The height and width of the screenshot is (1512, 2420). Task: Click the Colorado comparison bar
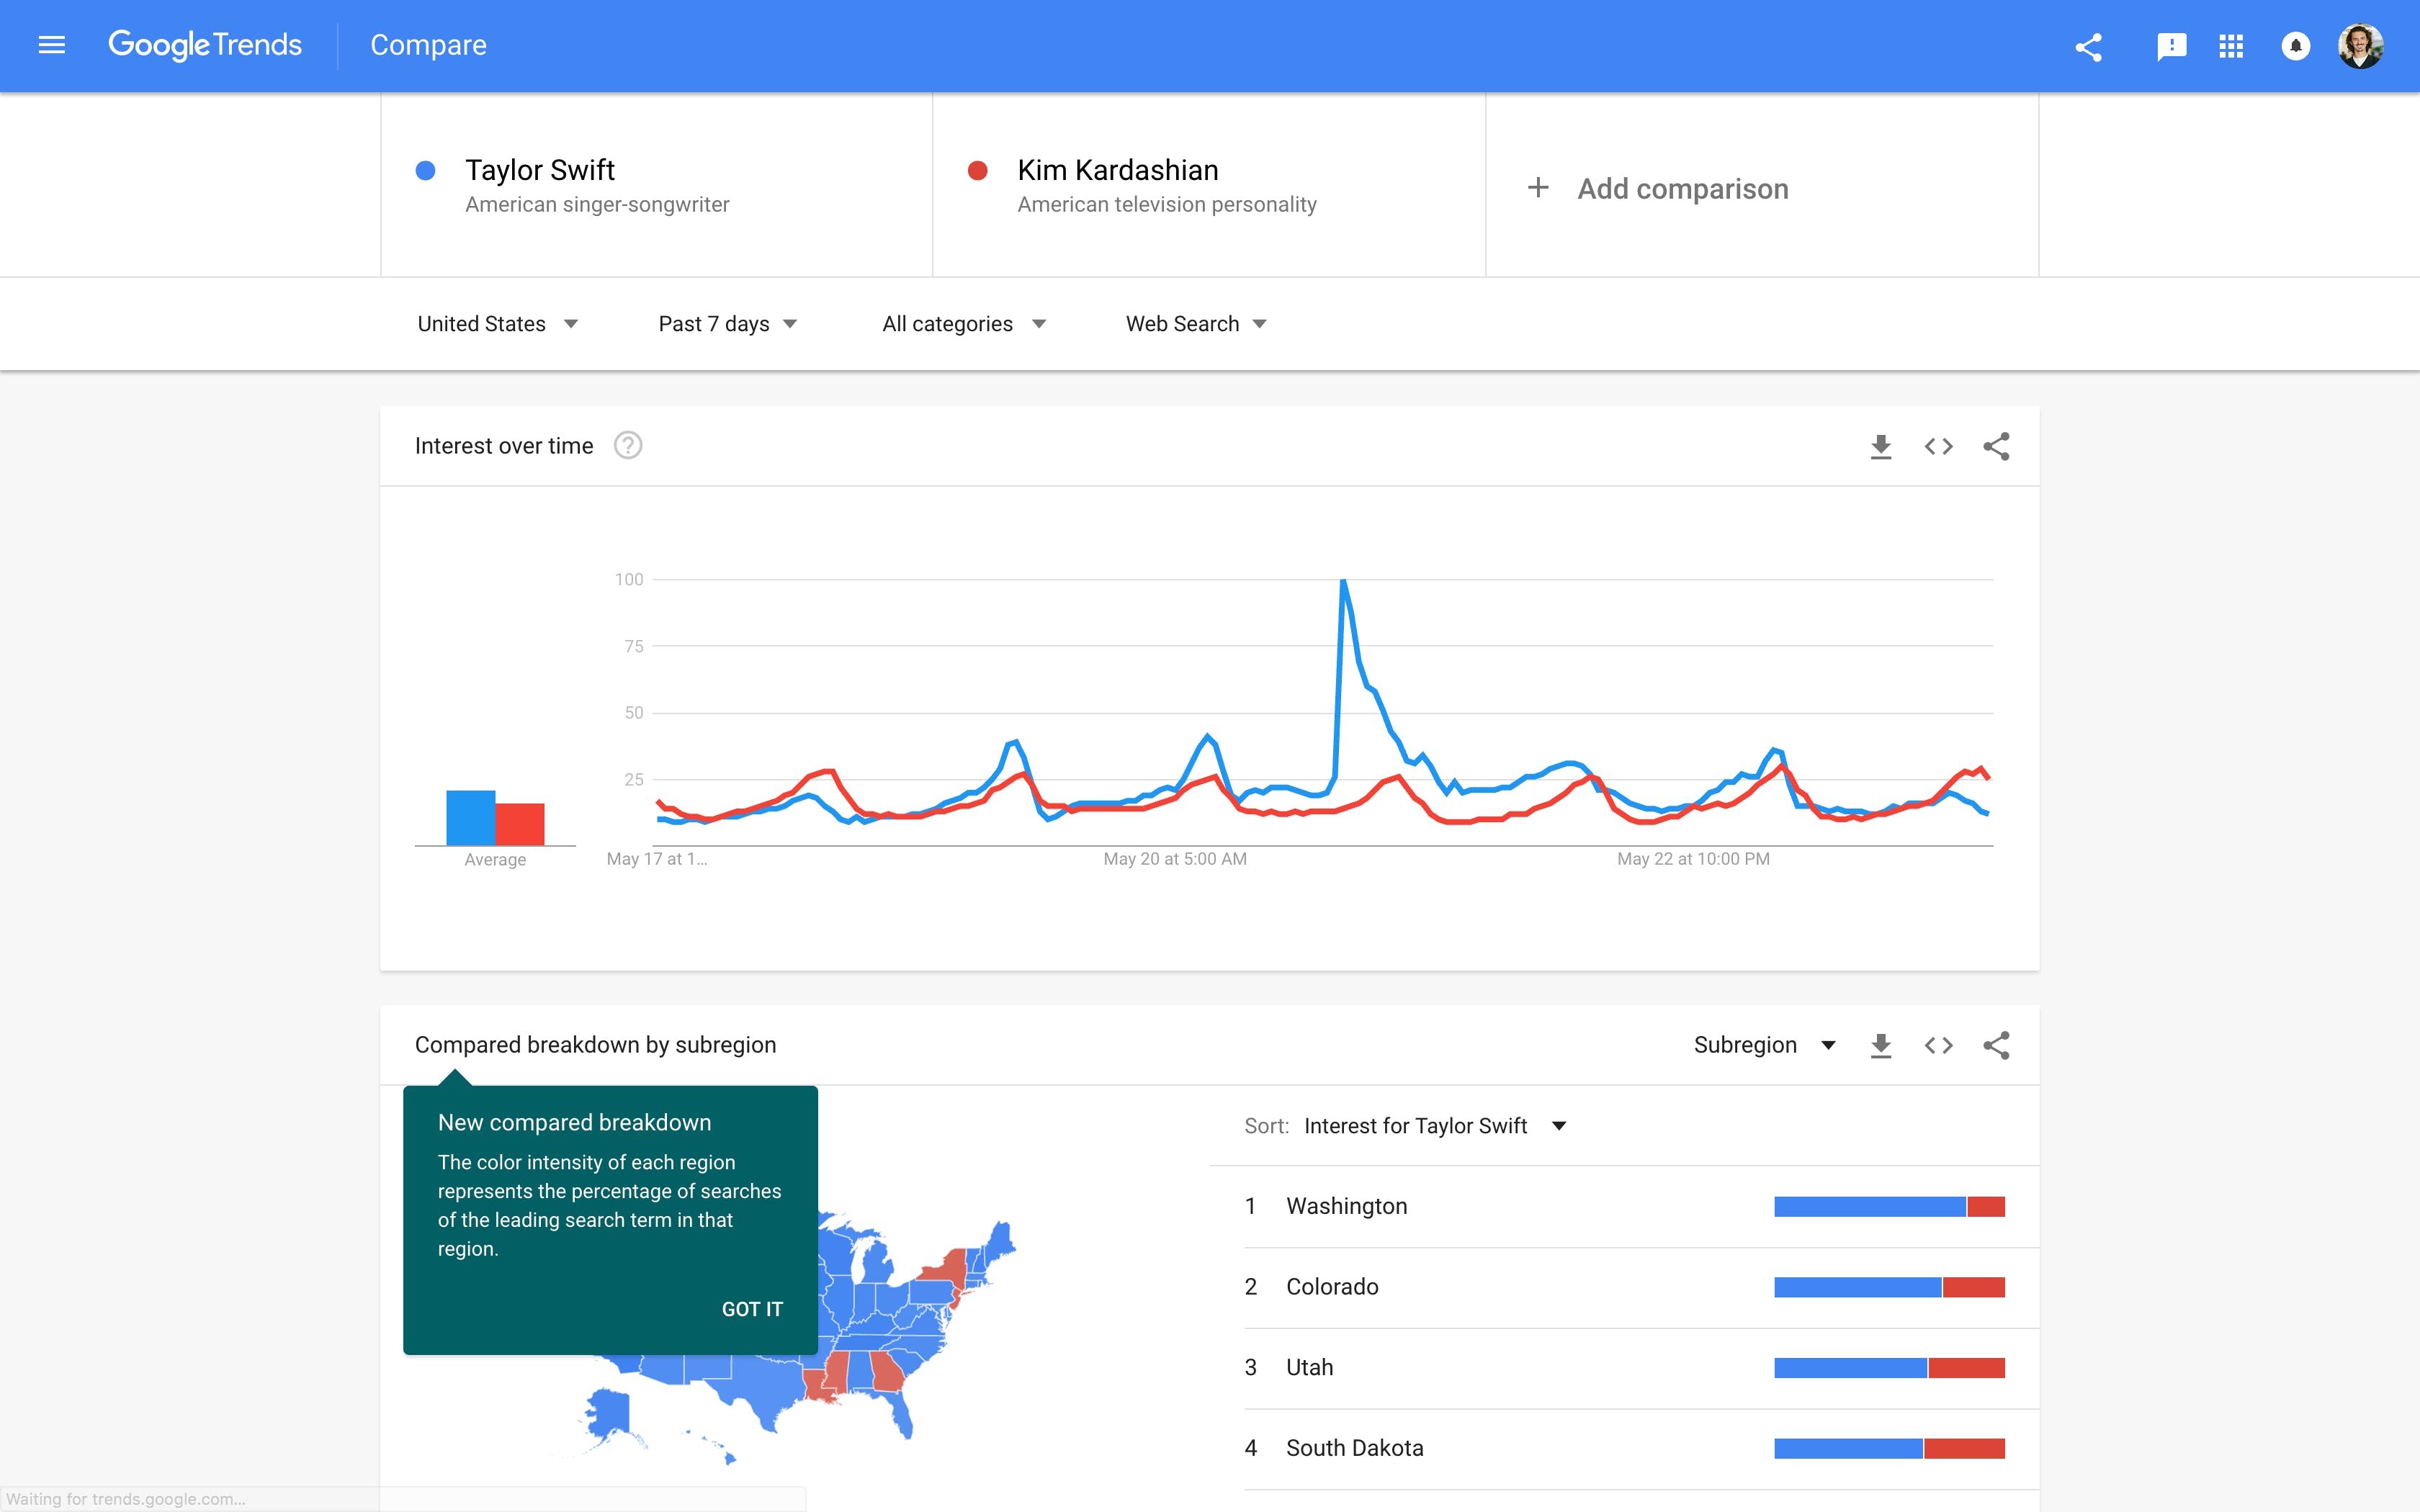point(1889,1287)
